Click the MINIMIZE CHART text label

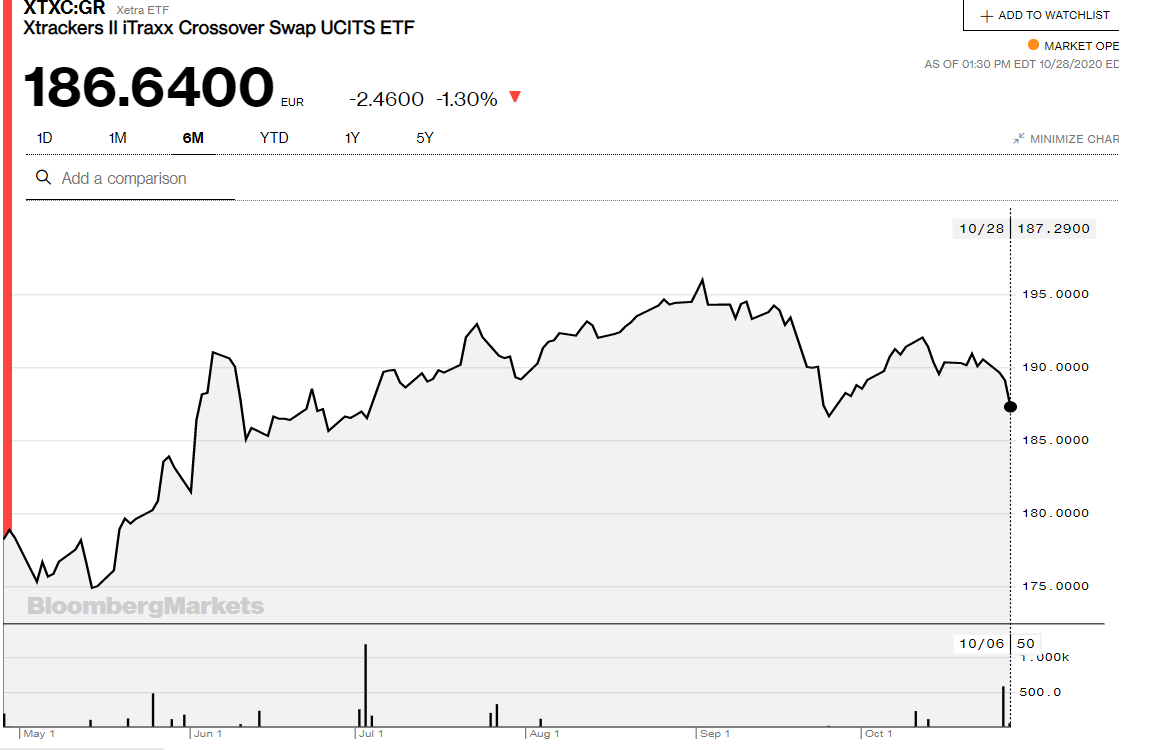1074,139
